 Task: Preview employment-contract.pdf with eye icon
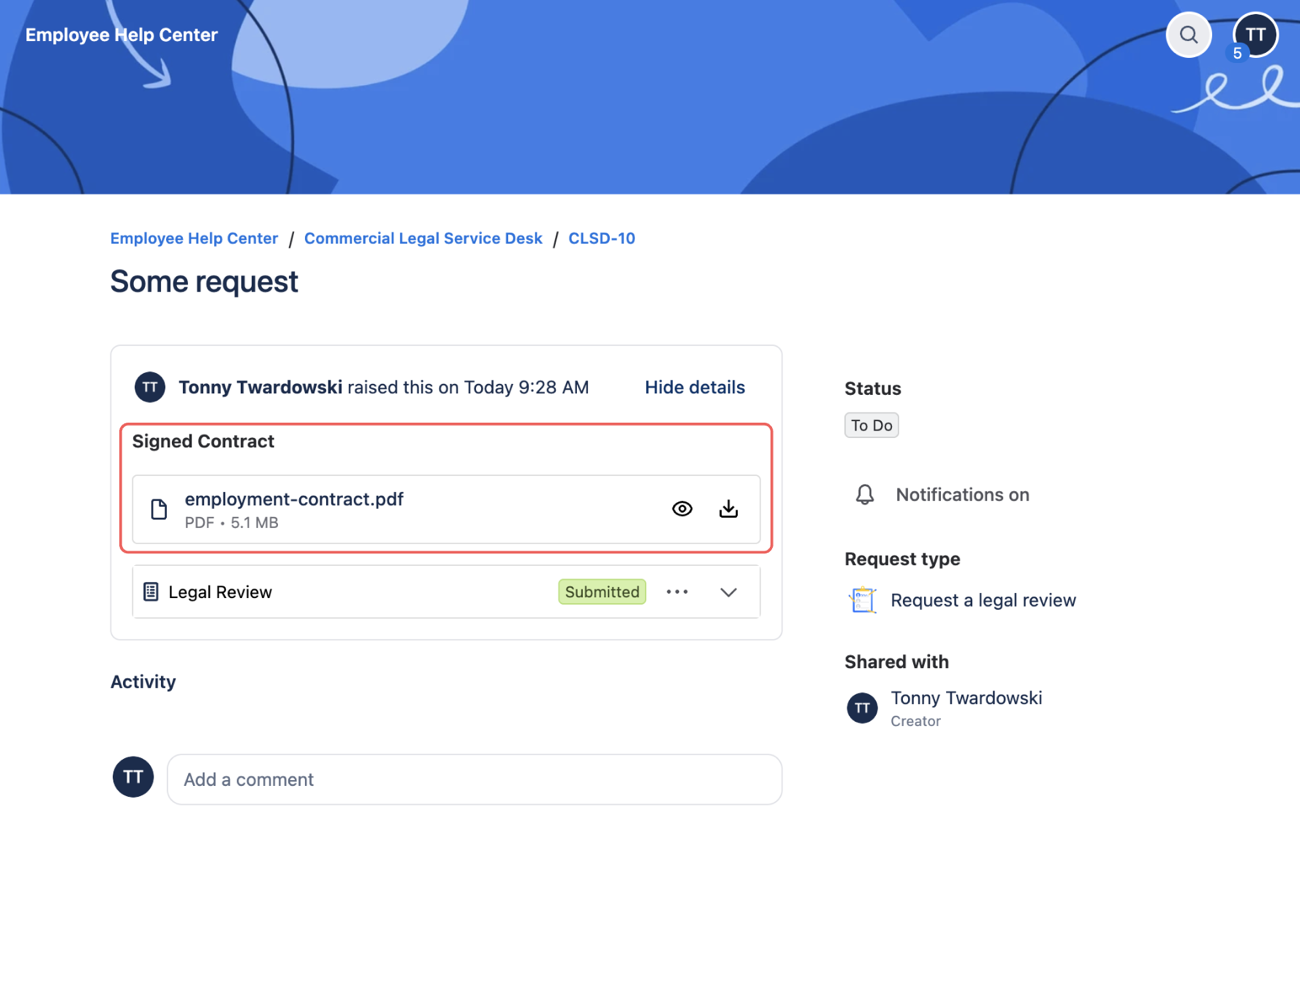(x=682, y=509)
